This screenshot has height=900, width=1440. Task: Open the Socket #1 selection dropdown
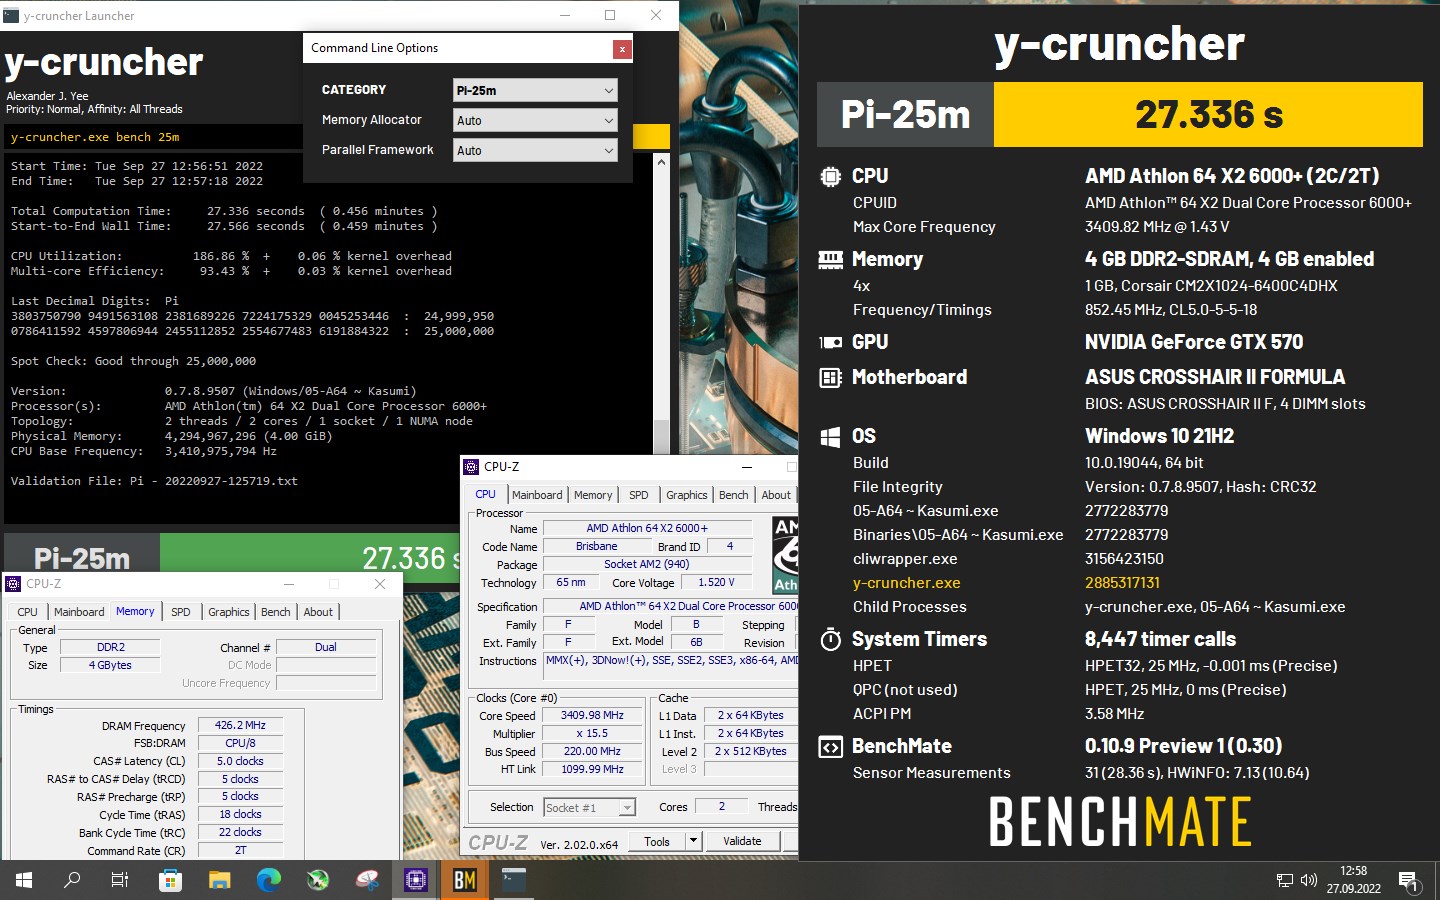point(589,807)
